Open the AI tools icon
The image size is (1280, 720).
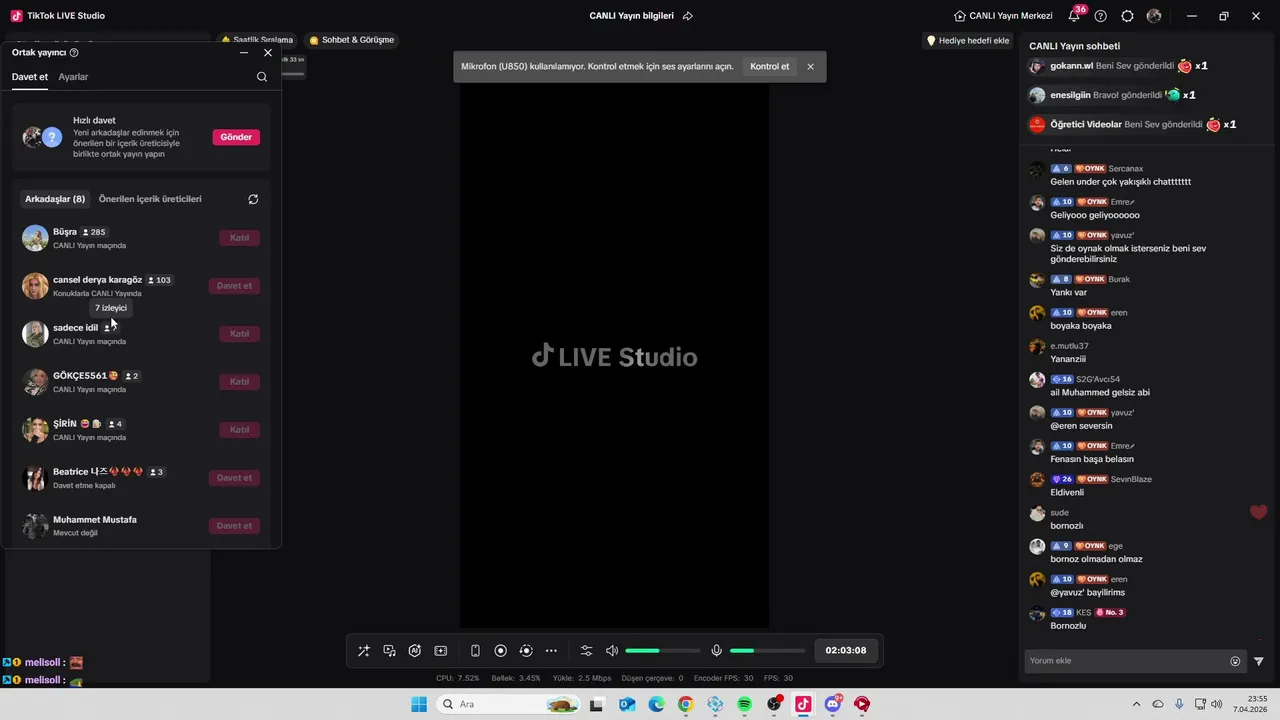[x=415, y=651]
